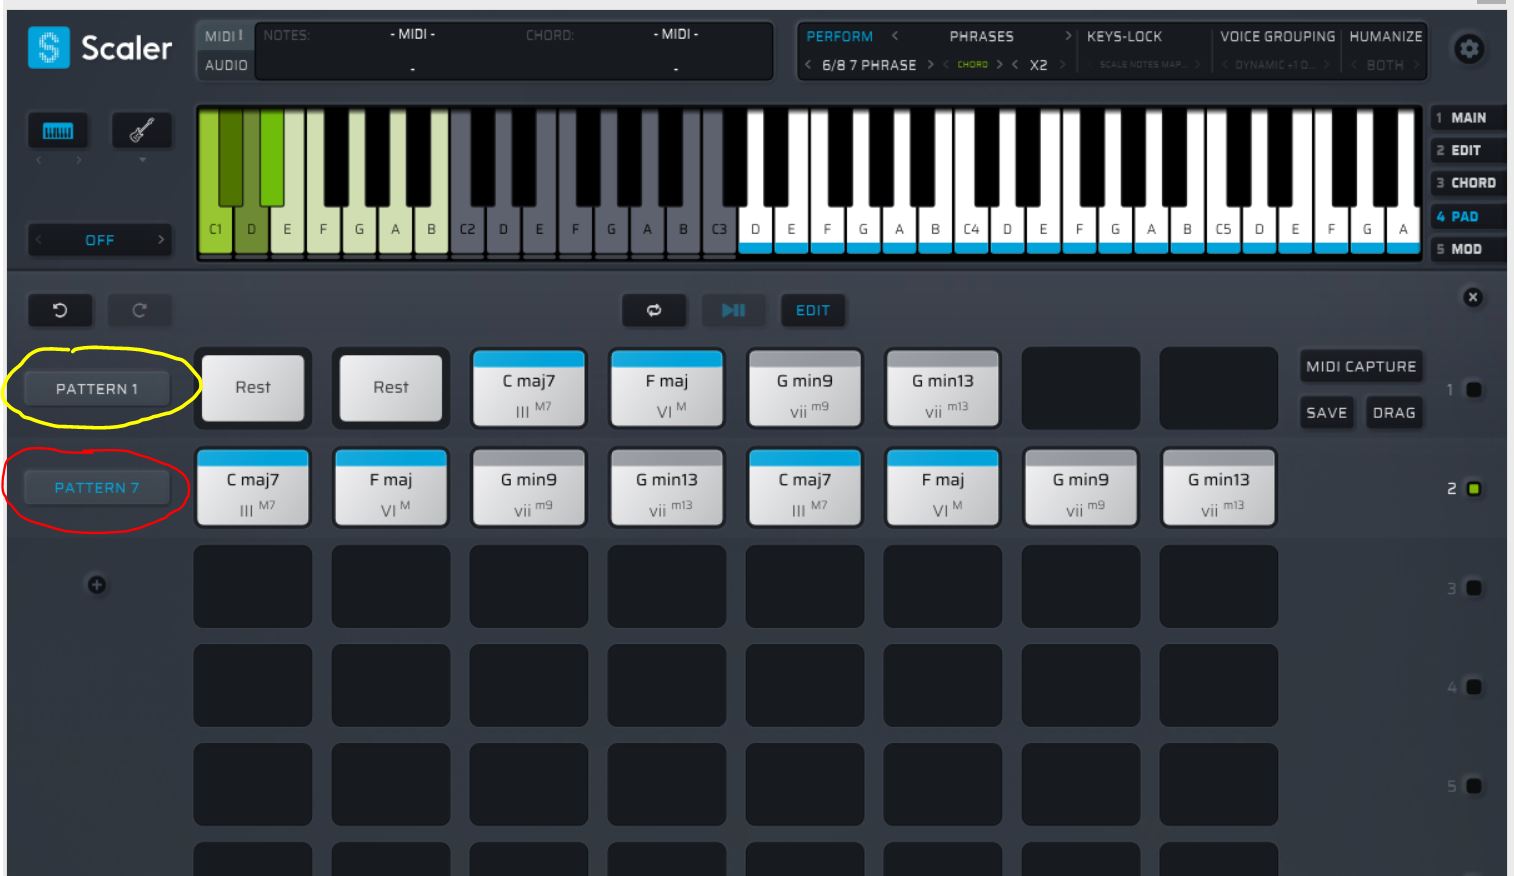Trigger G min9 pad in Pattern 1 row

coord(805,388)
